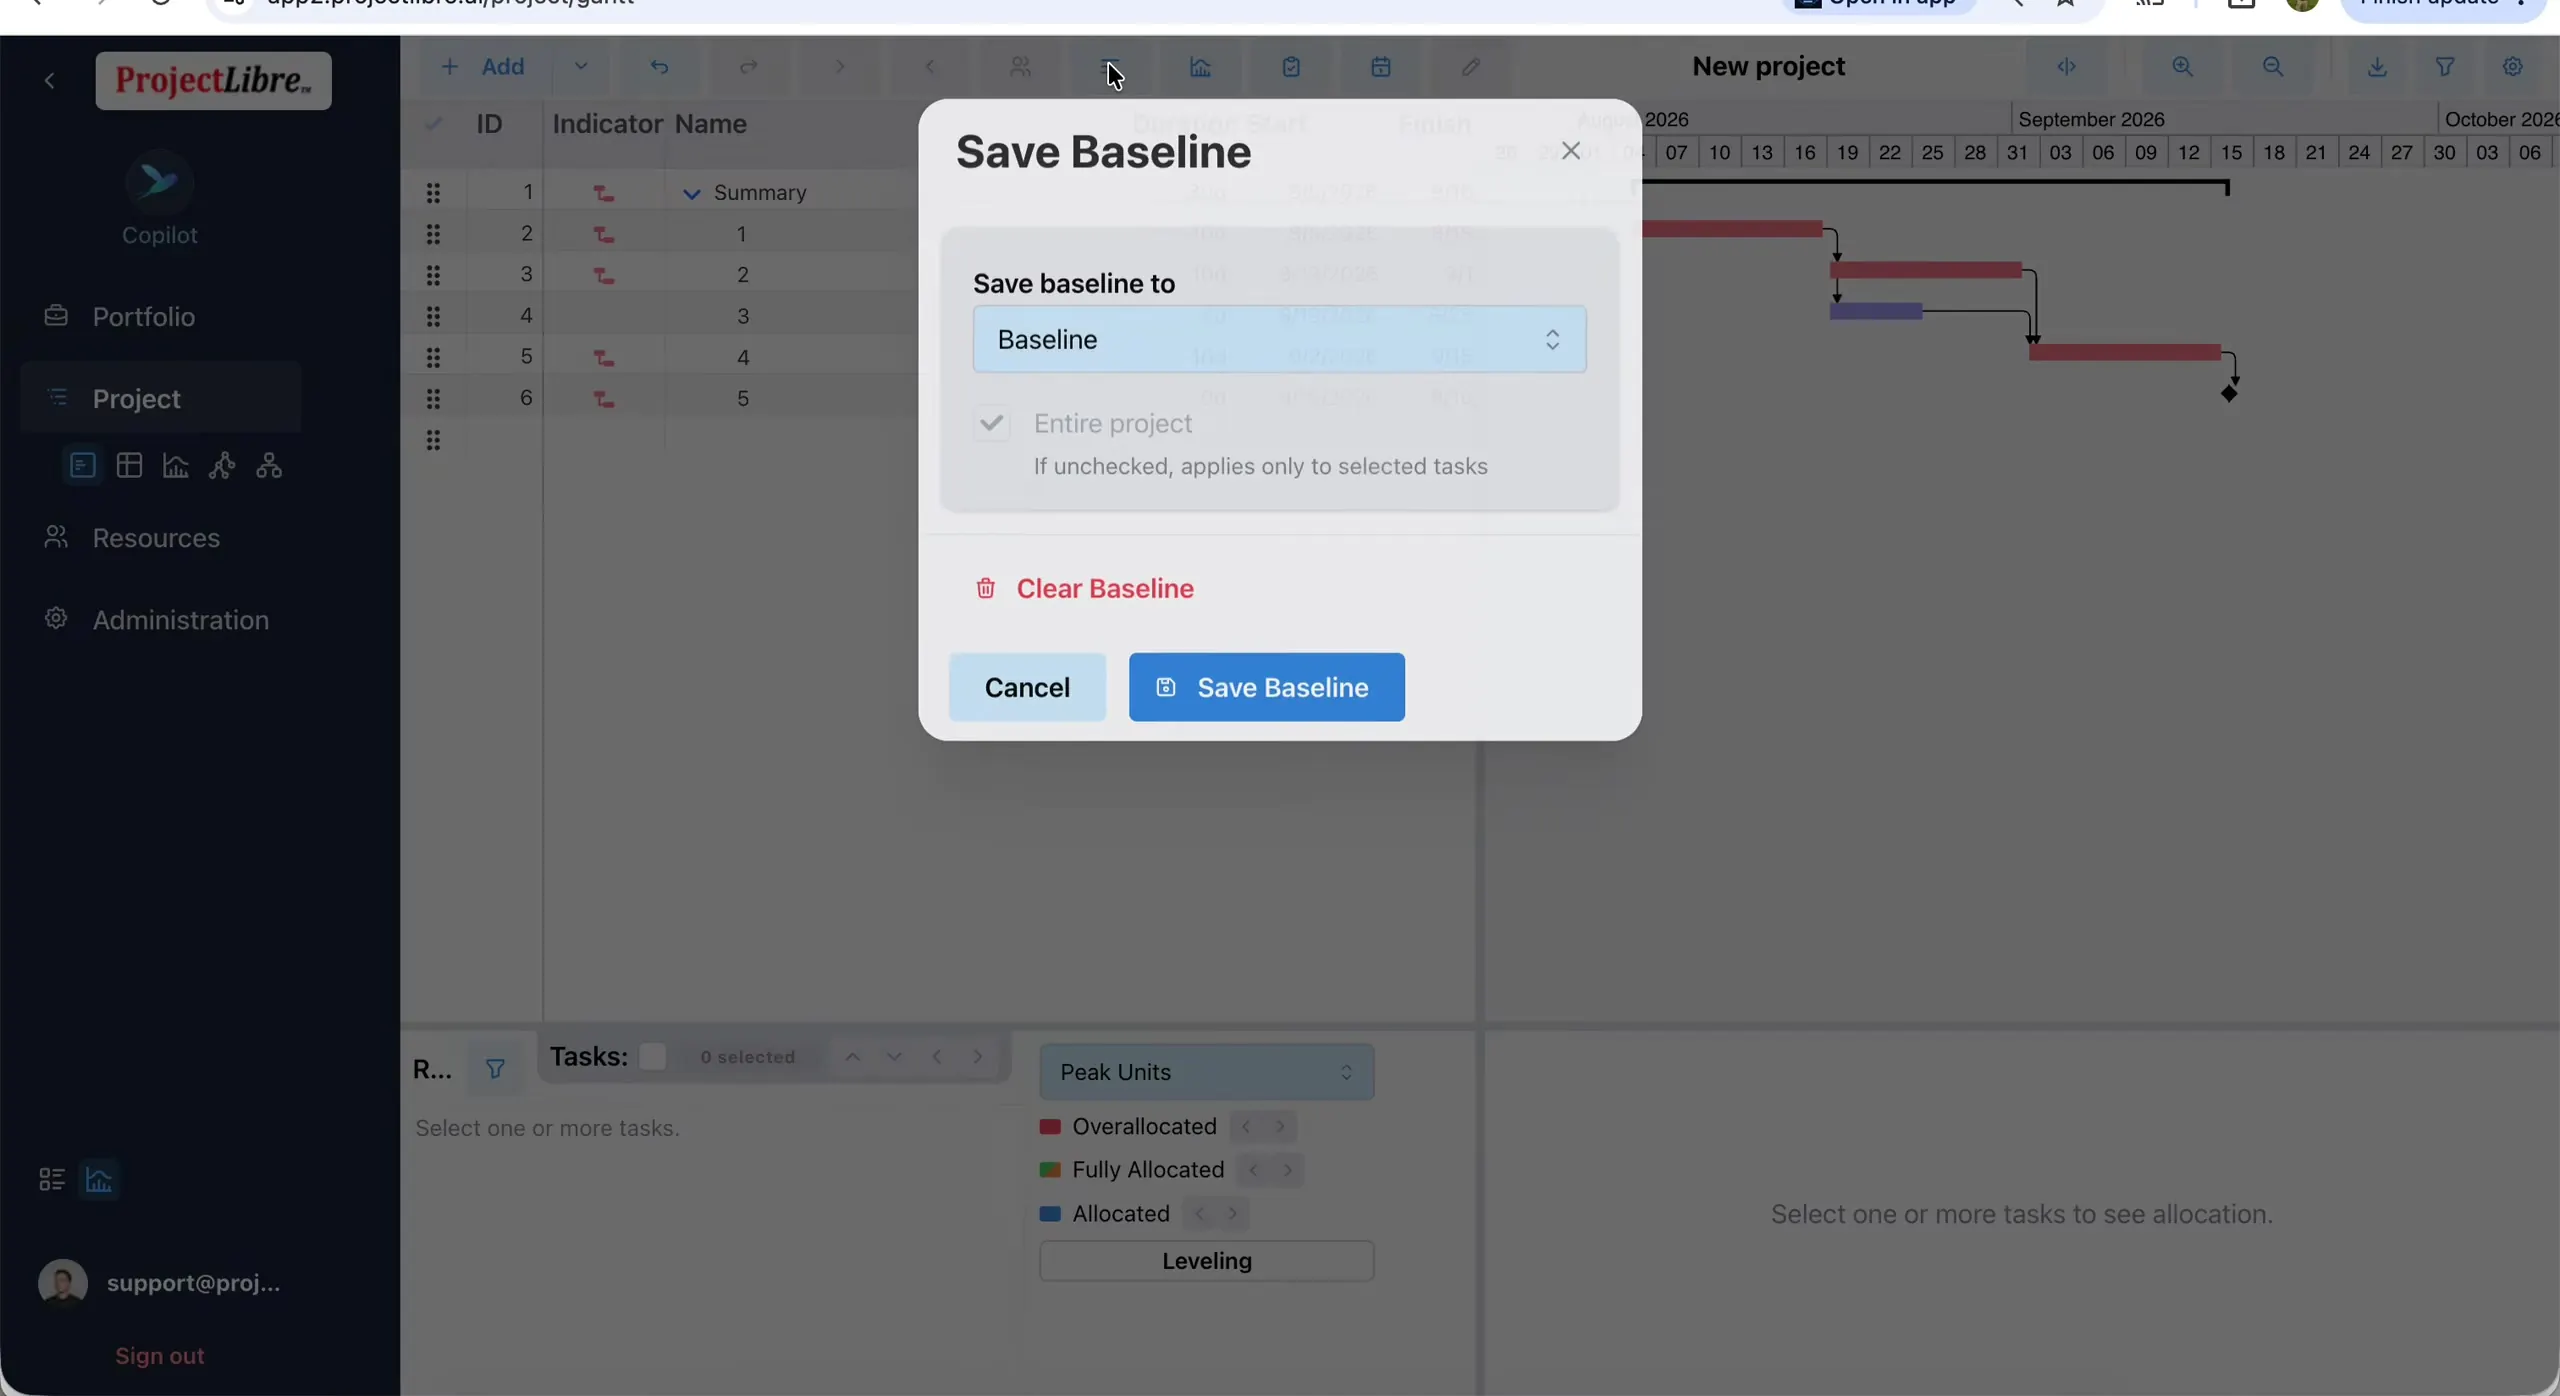The image size is (2560, 1396).
Task: Click next arrow beside Overallocated
Action: [x=1280, y=1127]
